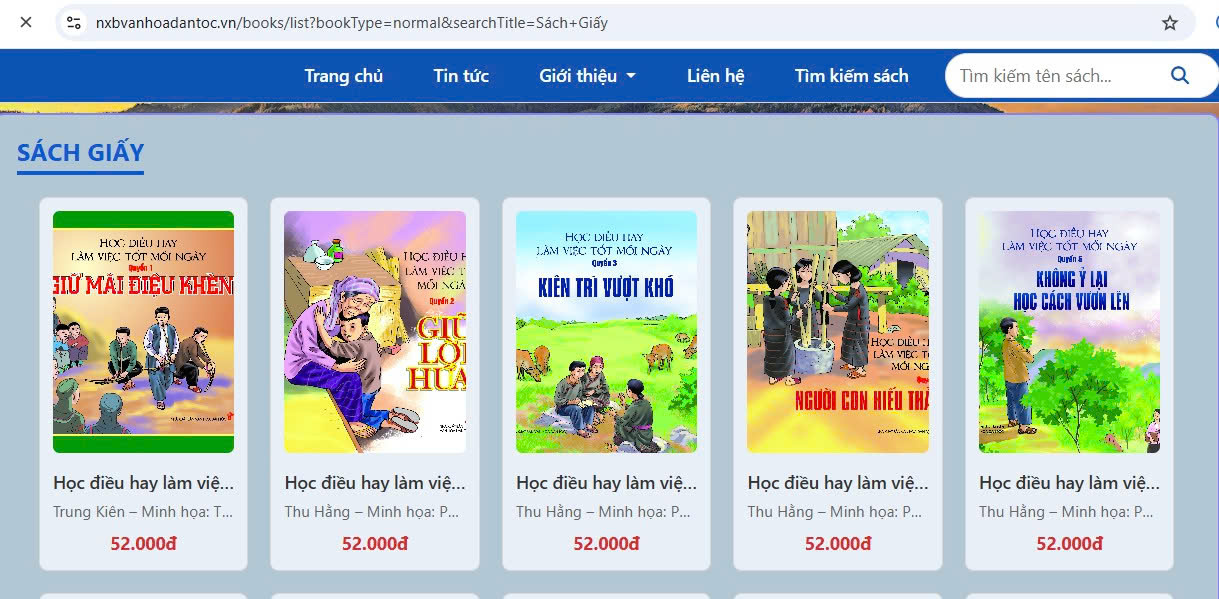The image size is (1219, 599).
Task: Open Tìm kiếm sách page
Action: tap(852, 75)
